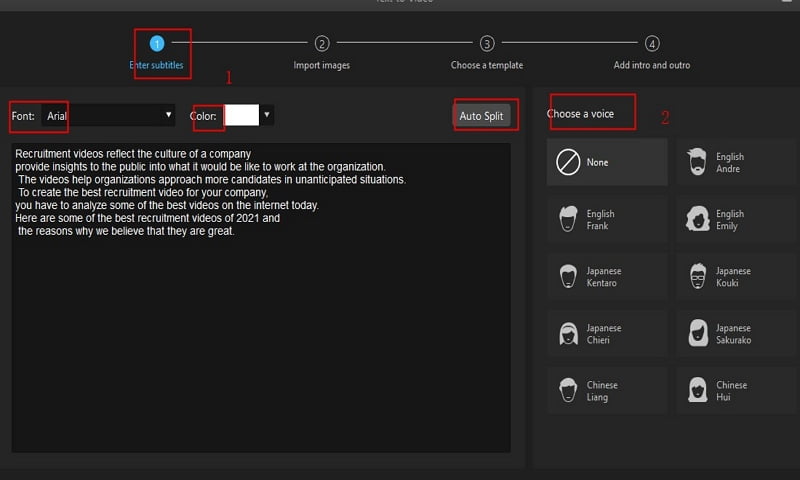Click the white color swatch
The height and width of the screenshot is (480, 800).
[x=242, y=115]
